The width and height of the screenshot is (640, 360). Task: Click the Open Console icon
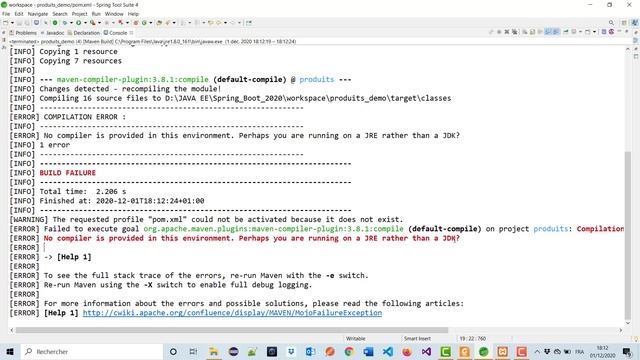pos(587,32)
